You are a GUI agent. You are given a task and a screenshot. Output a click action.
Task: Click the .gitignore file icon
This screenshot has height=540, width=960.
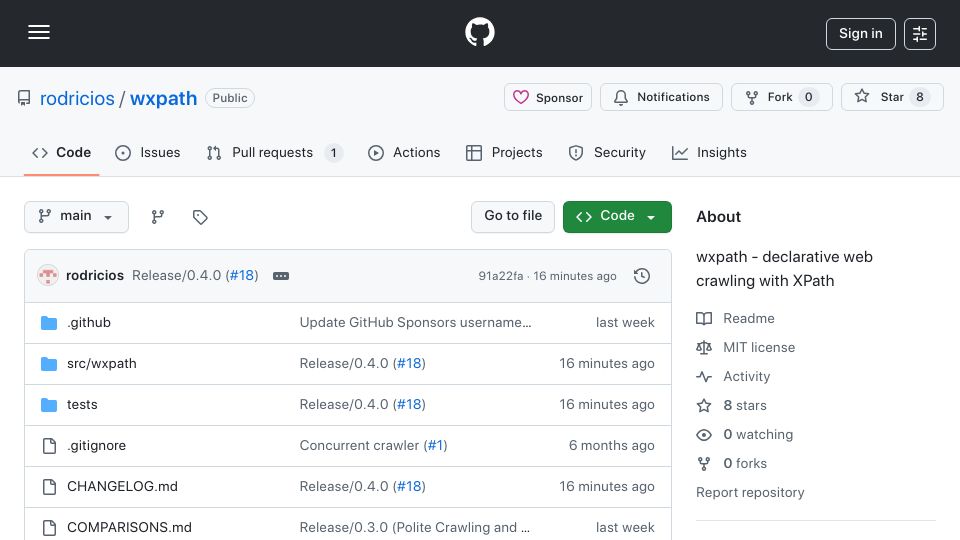(49, 446)
